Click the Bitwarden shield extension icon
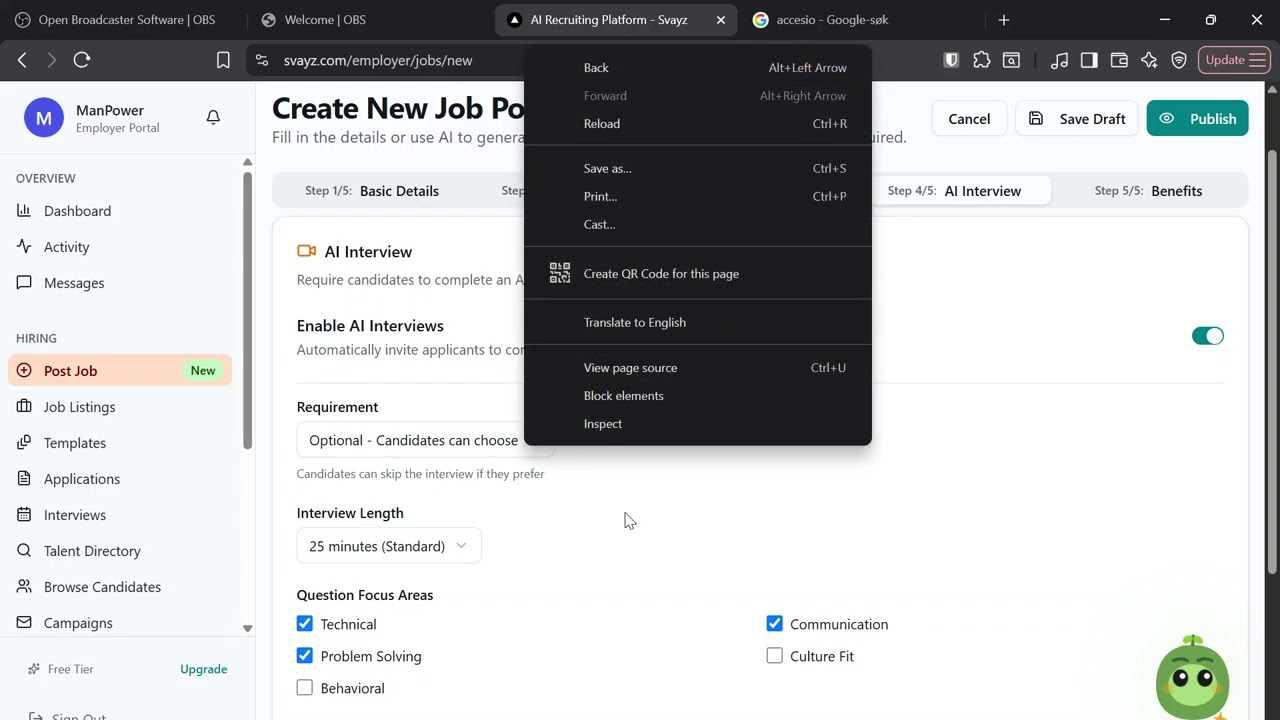Image resolution: width=1280 pixels, height=720 pixels. [x=951, y=60]
